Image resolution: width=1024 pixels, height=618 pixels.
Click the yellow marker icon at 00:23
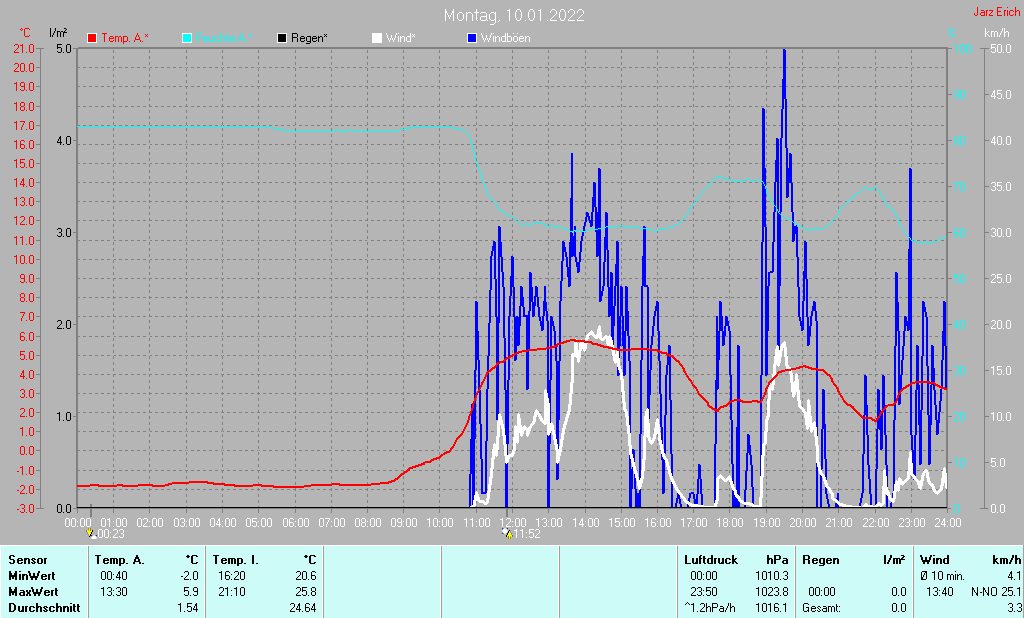coord(91,533)
